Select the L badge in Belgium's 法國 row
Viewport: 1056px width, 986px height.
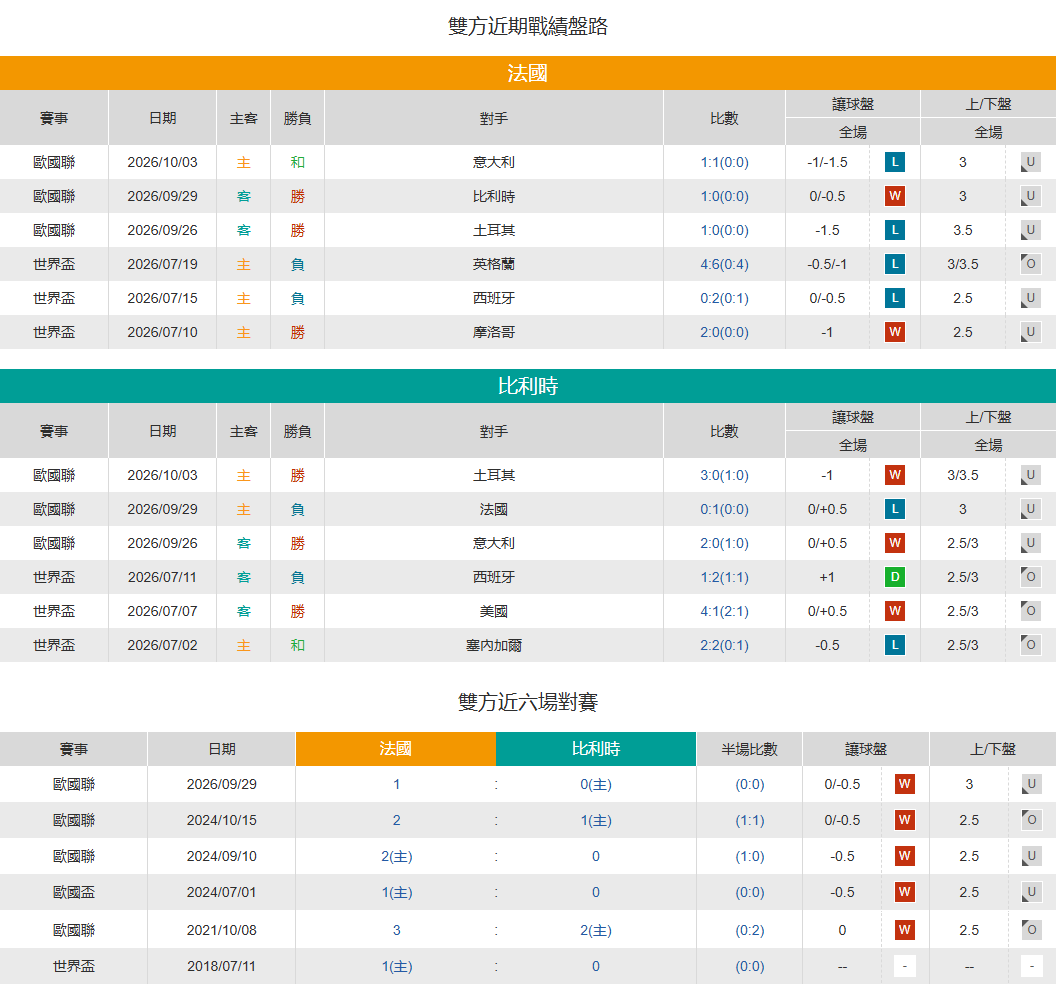894,509
